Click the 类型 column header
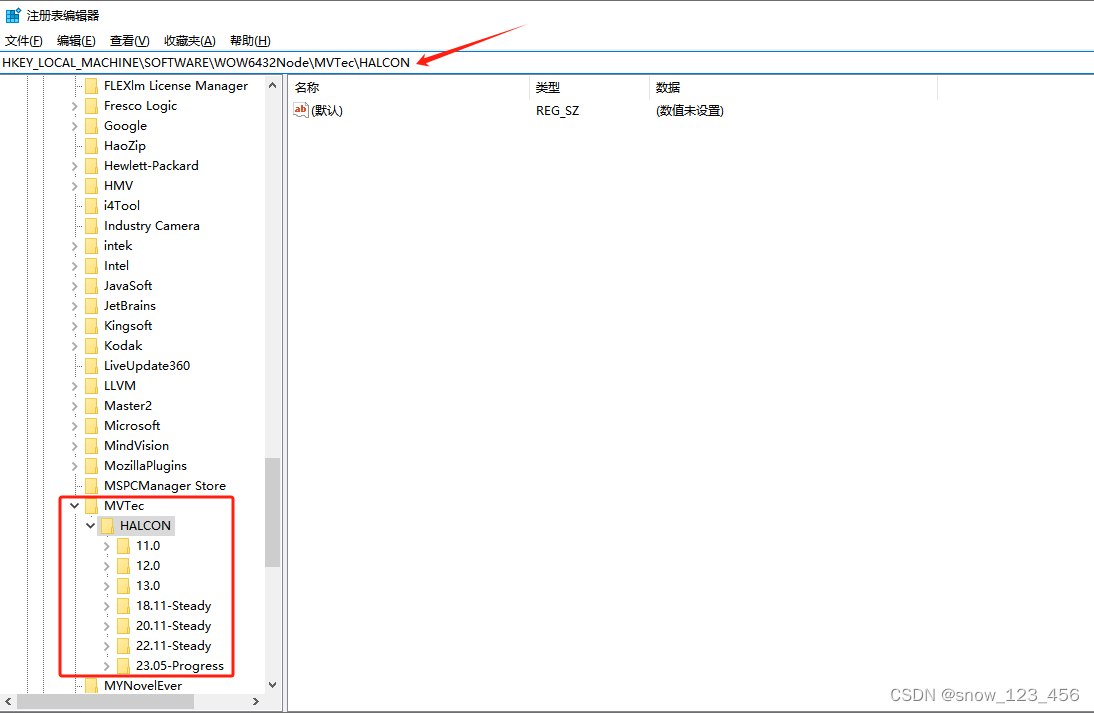Image resolution: width=1094 pixels, height=713 pixels. pos(547,86)
